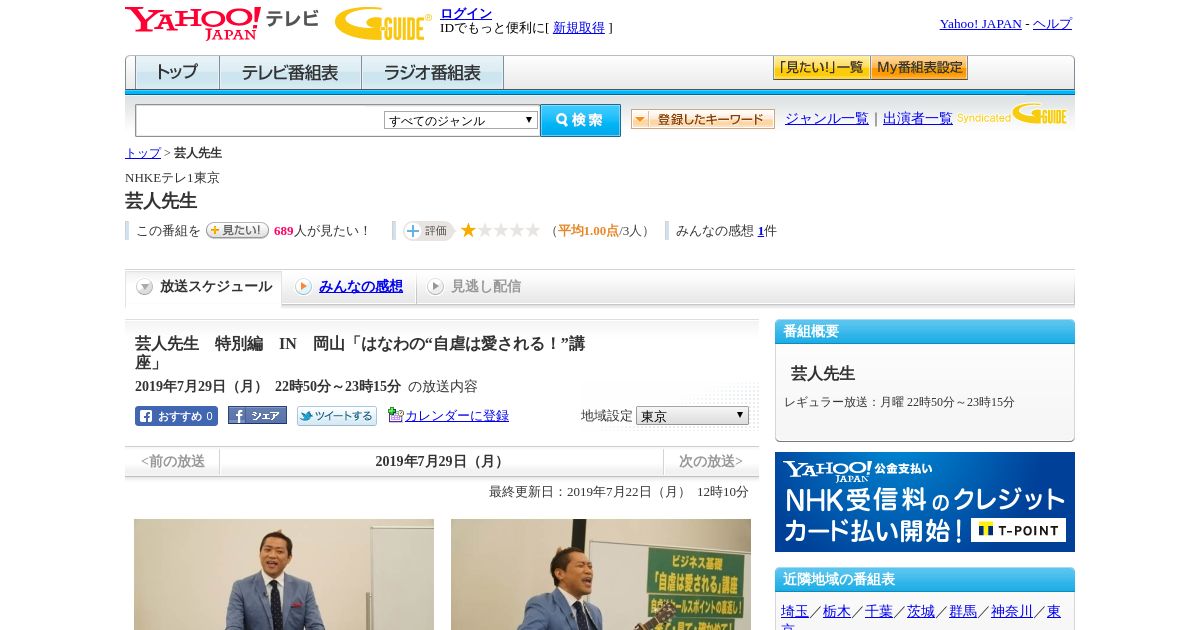The image size is (1200, 630).
Task: Click the ツイートする button
Action: [x=337, y=416]
